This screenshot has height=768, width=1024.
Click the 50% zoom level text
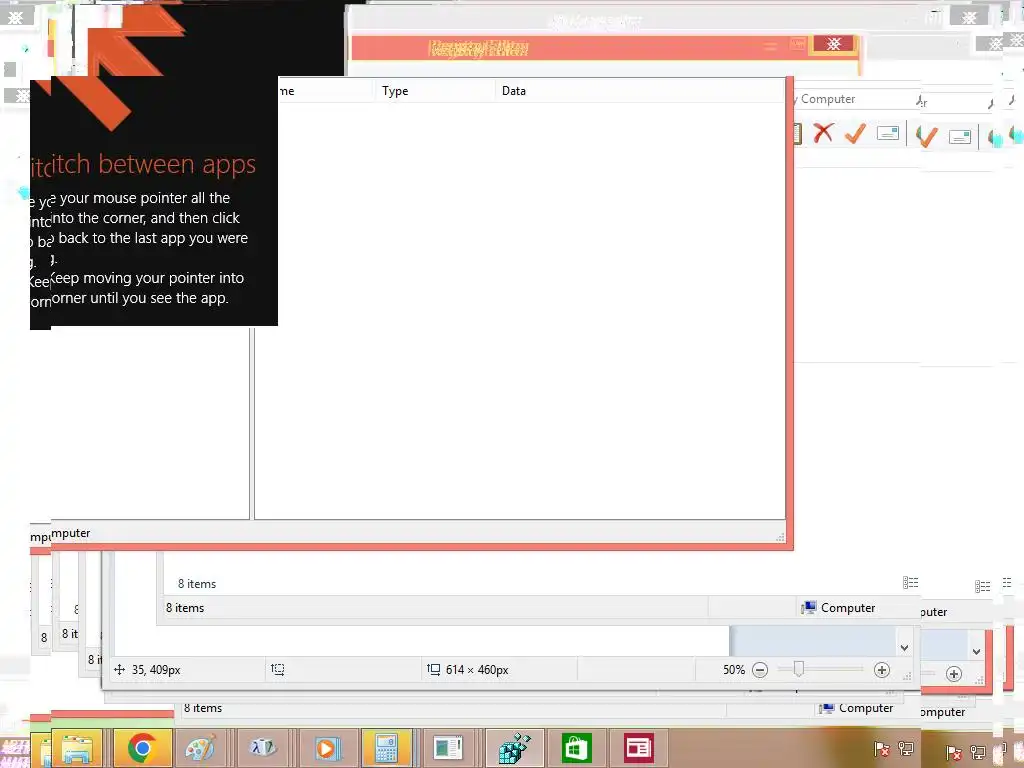click(x=733, y=669)
